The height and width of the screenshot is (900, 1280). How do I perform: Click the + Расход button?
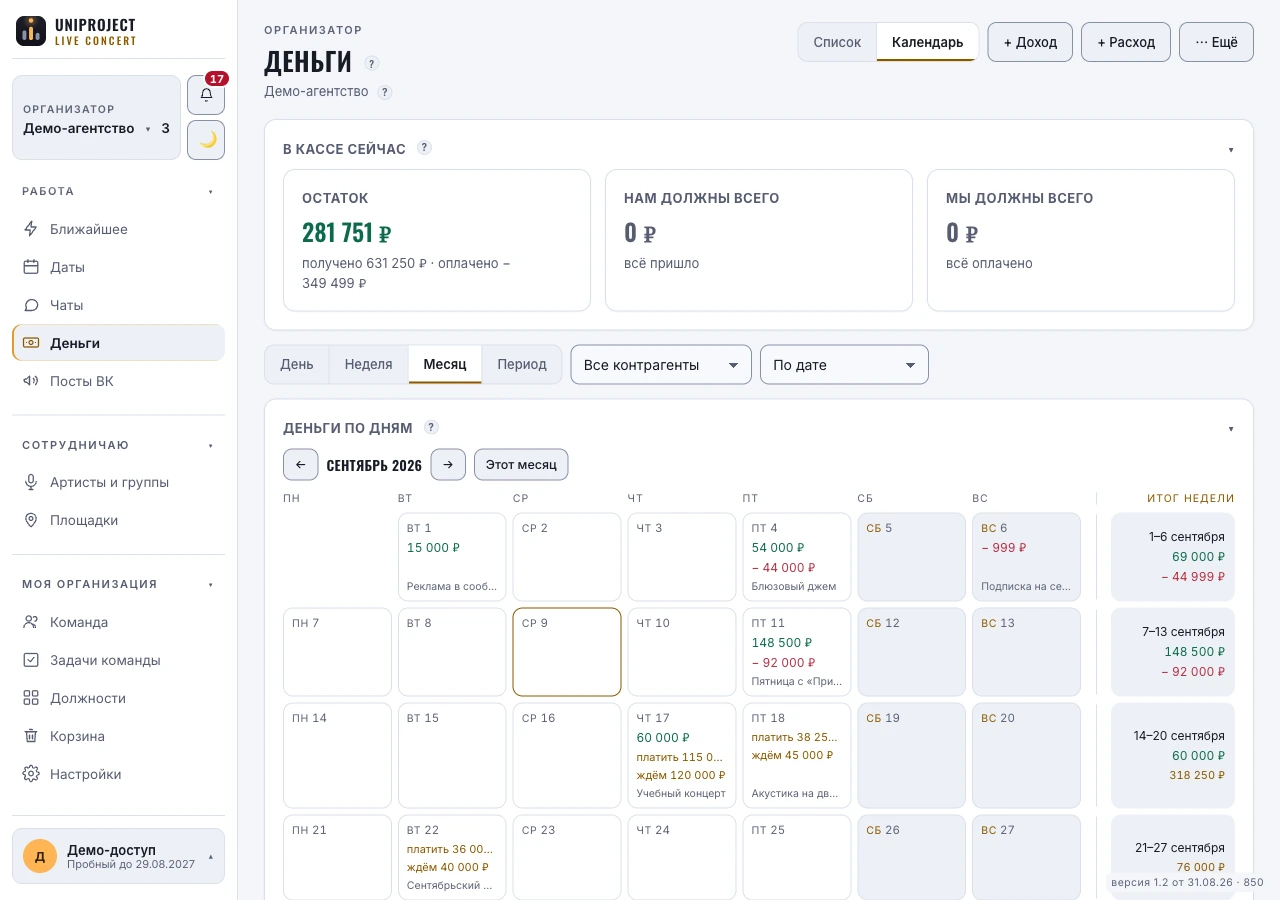click(1126, 42)
